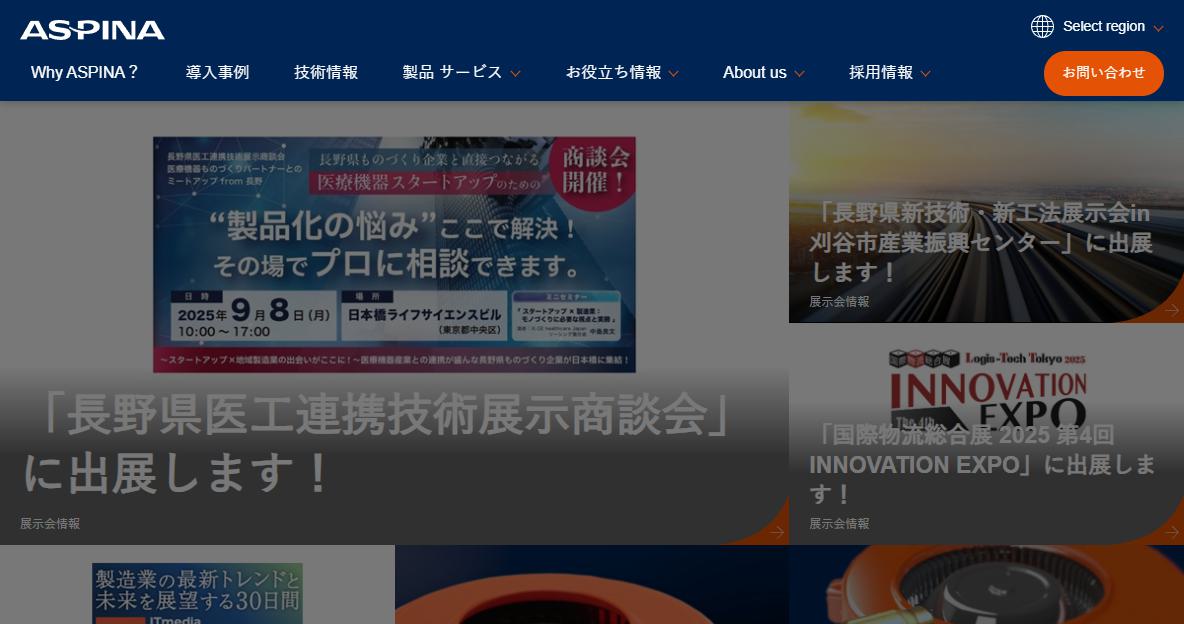
Task: Select the About us menu label
Action: 754,73
